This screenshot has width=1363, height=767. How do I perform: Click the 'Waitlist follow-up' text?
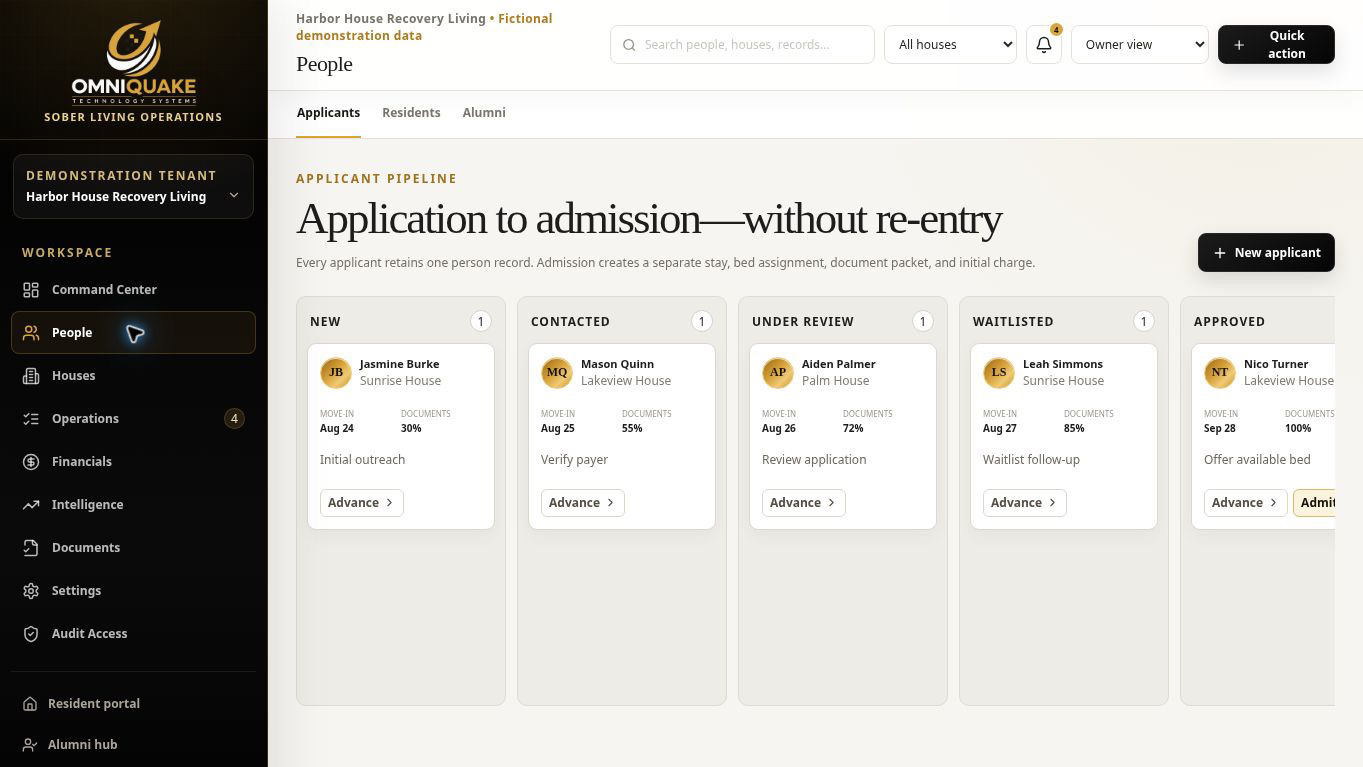point(1031,459)
